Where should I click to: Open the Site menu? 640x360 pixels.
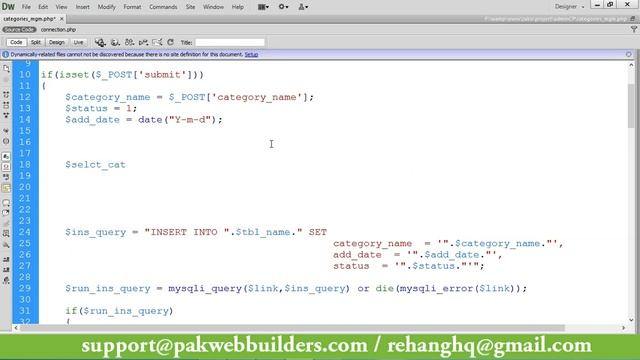[190, 7]
